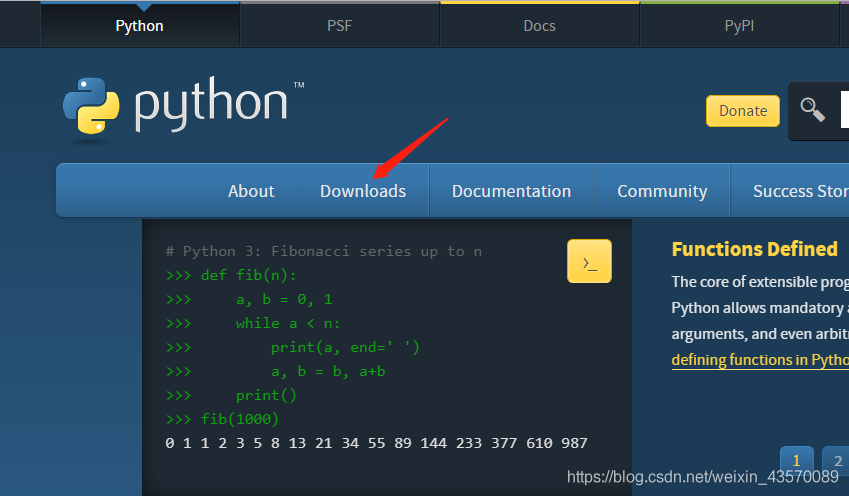Select slide 2 in the carousel pager
The height and width of the screenshot is (496, 849).
tap(835, 461)
